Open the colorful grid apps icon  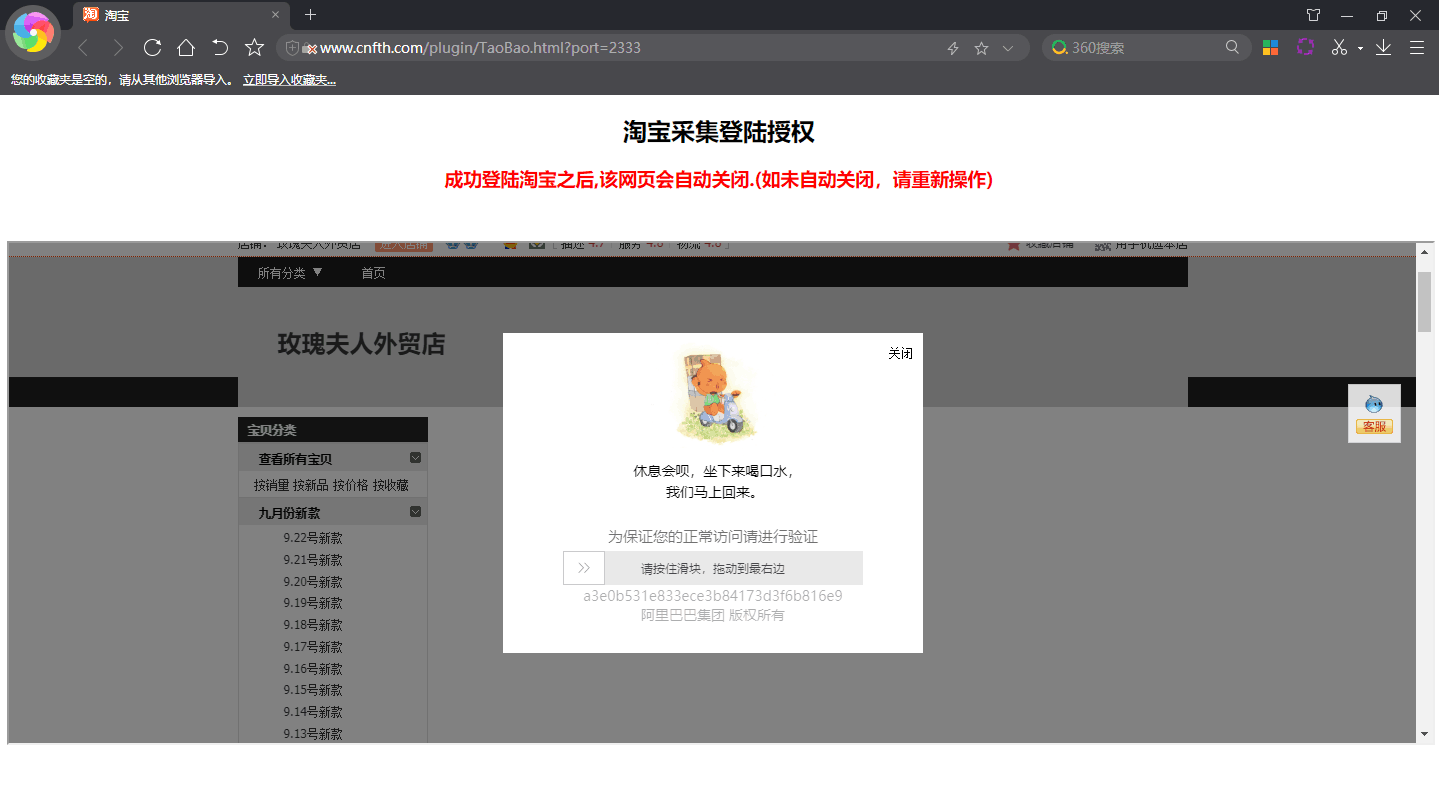[1270, 47]
